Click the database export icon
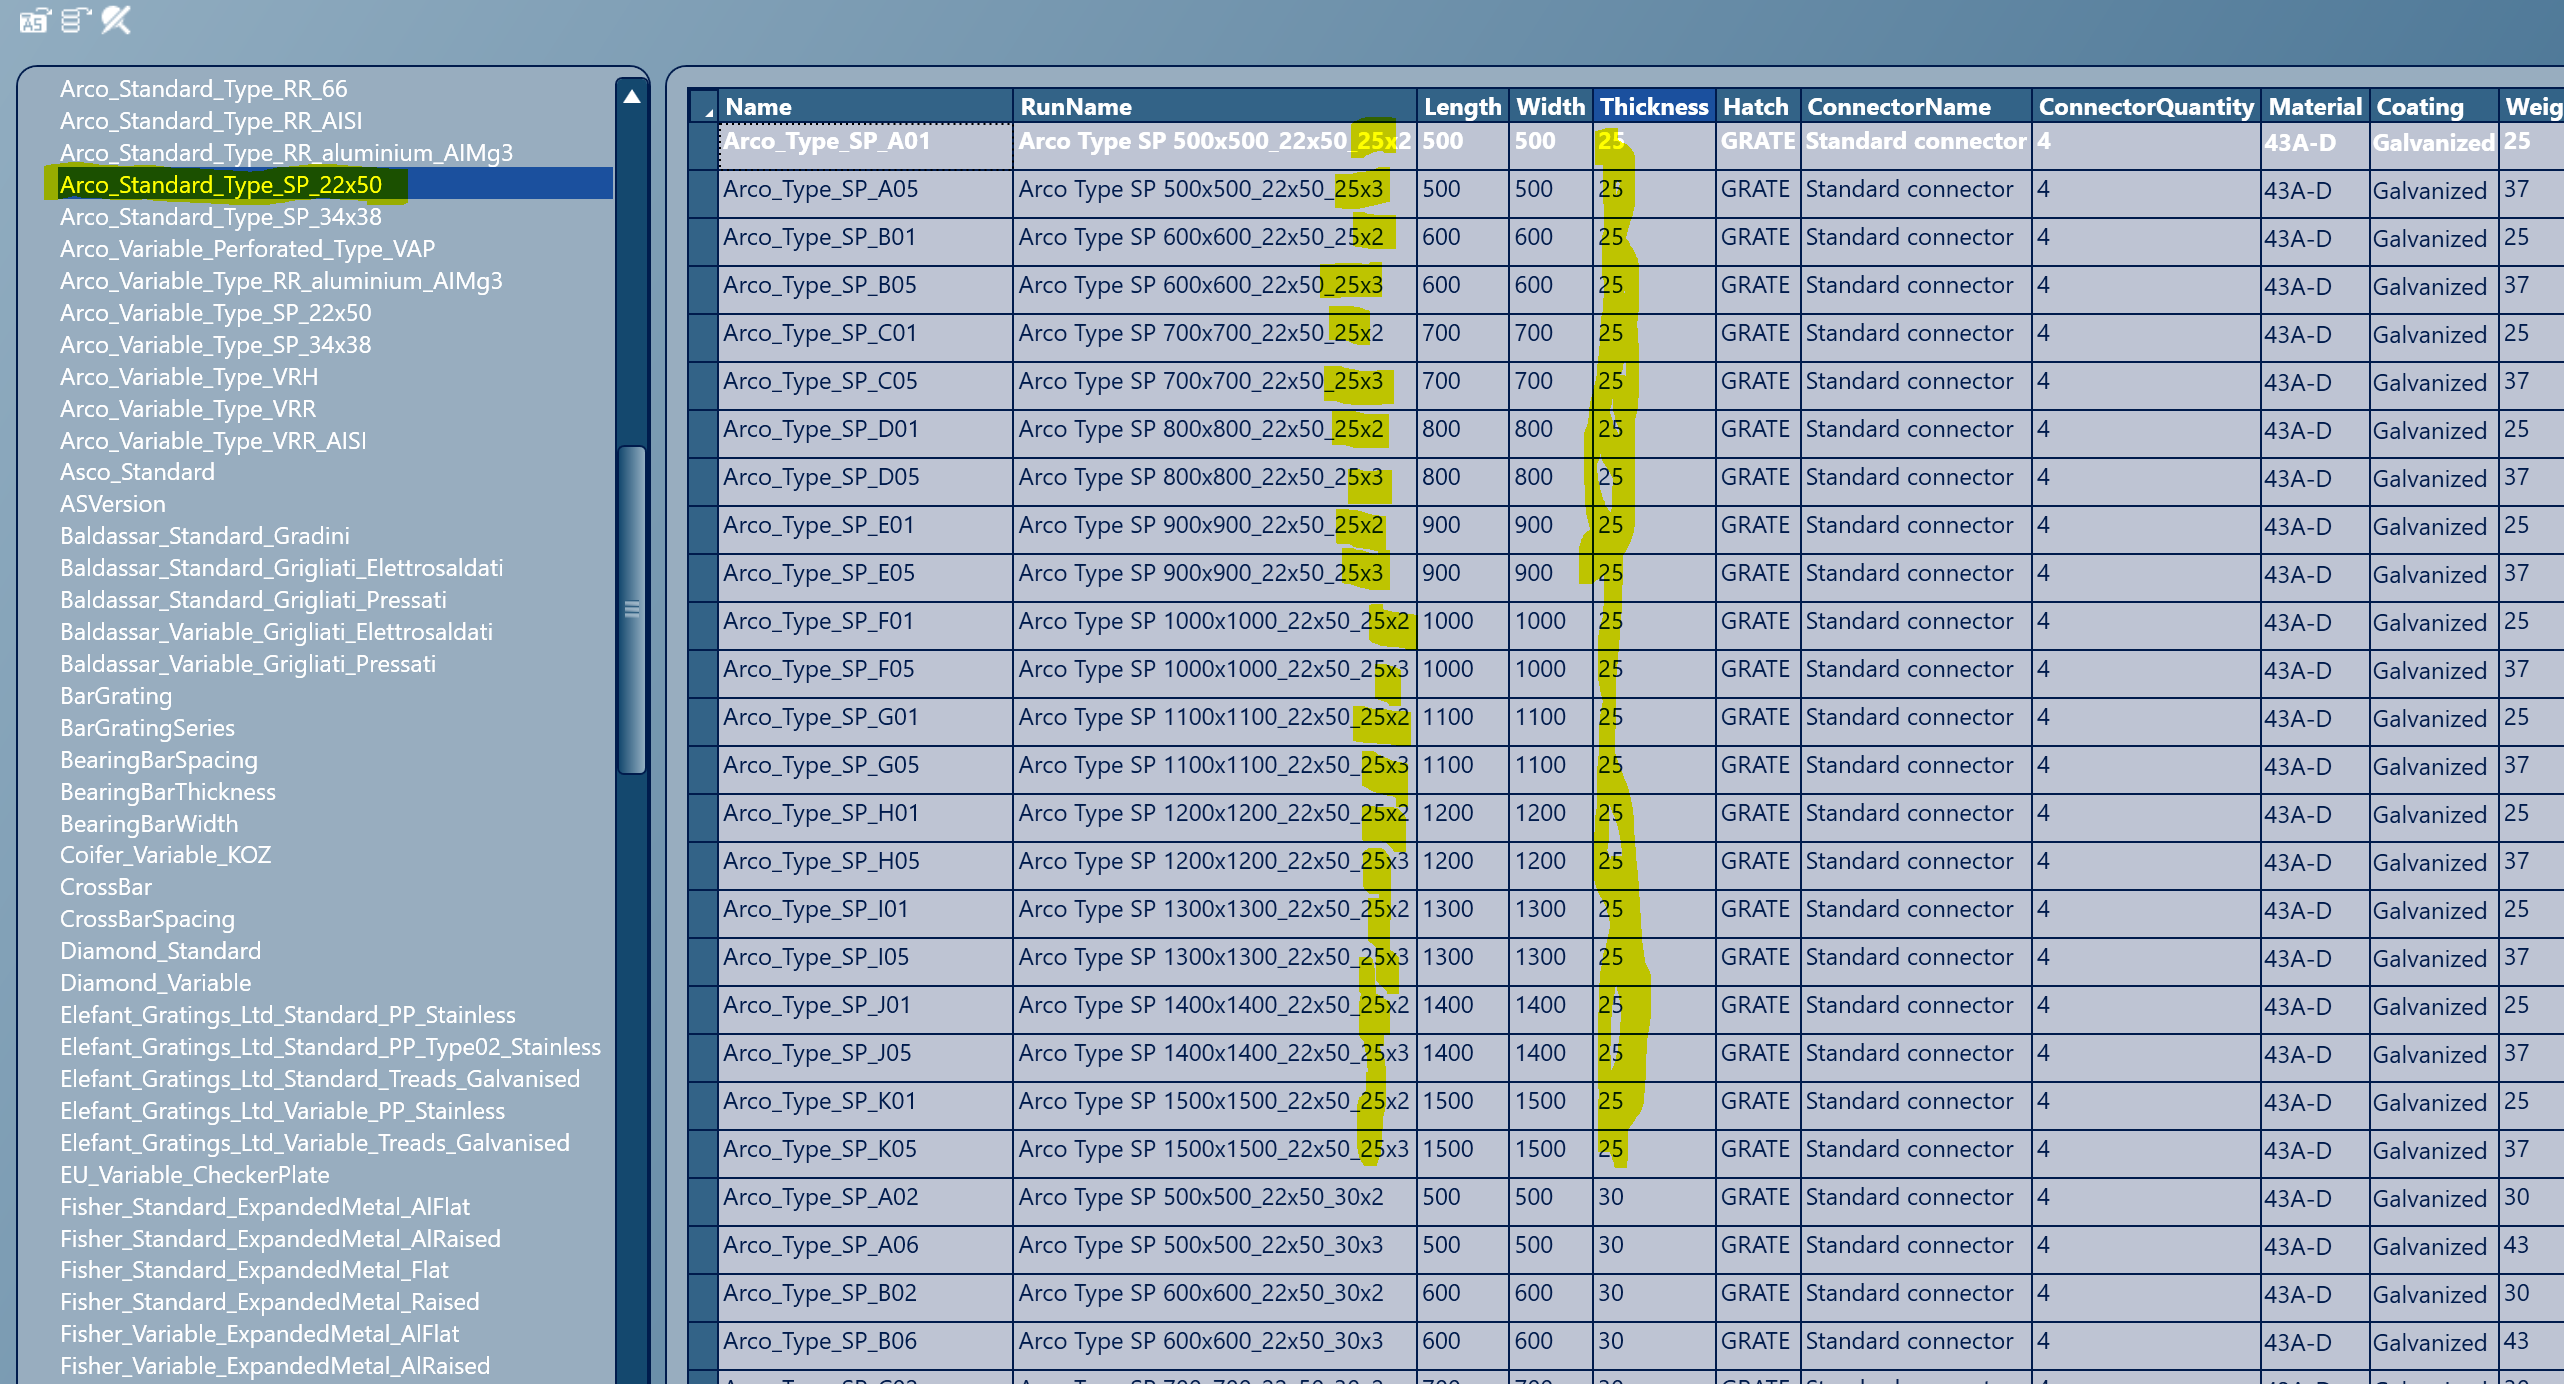The image size is (2564, 1384). pyautogui.click(x=75, y=19)
